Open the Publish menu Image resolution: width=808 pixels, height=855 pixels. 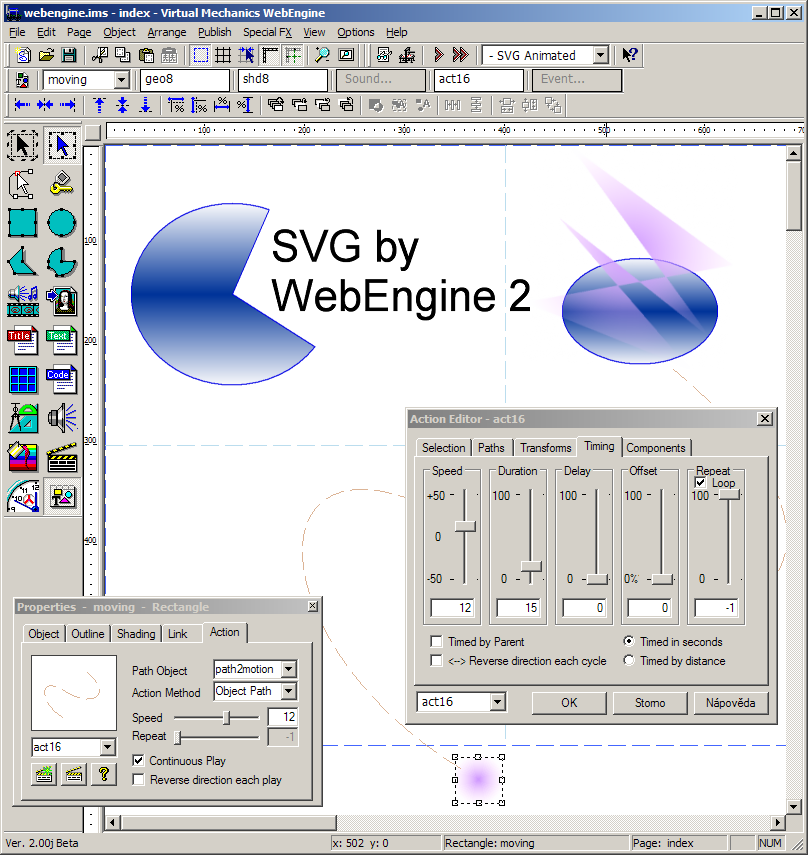[x=214, y=32]
